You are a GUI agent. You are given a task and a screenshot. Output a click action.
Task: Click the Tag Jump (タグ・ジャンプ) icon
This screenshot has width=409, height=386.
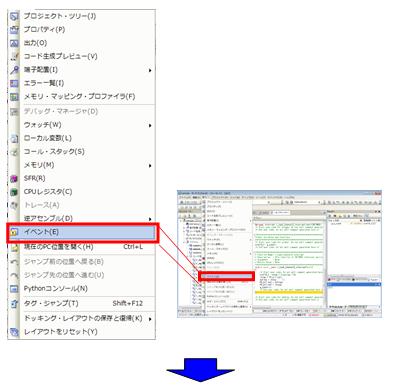pos(14,304)
